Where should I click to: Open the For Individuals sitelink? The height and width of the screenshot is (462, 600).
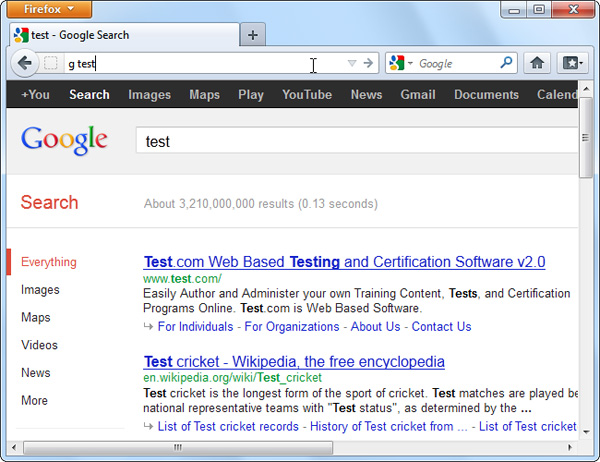click(196, 327)
